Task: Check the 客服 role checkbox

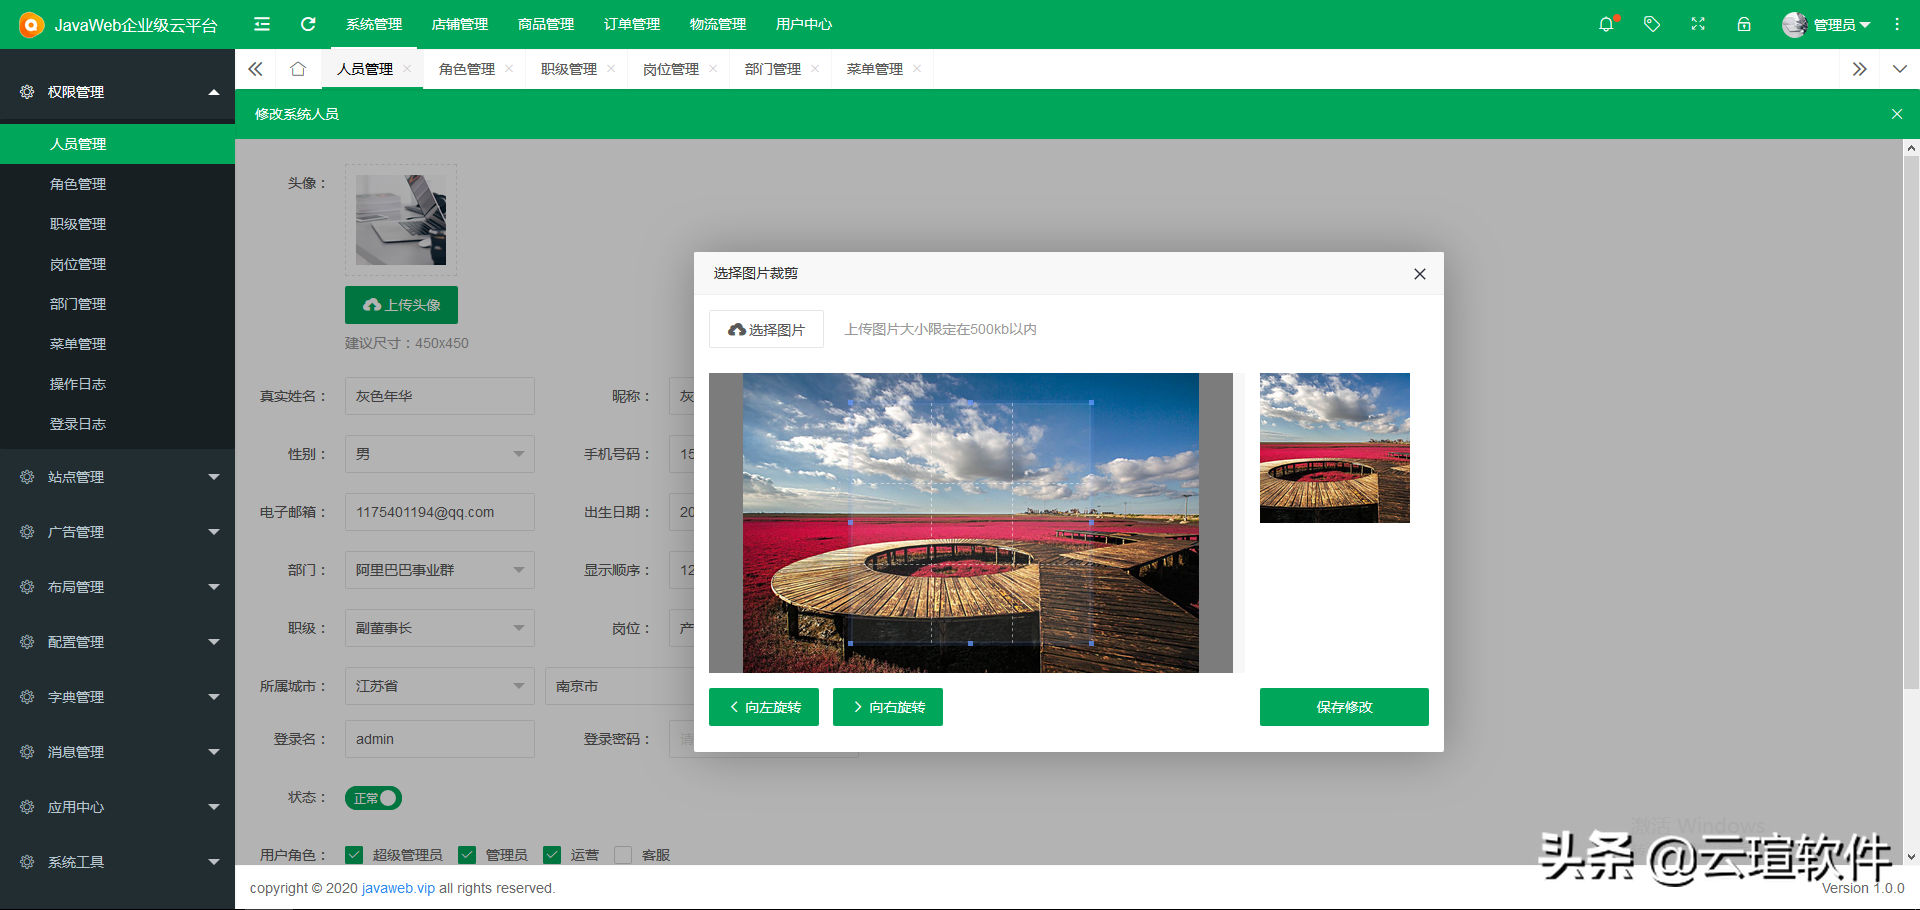Action: [x=623, y=855]
